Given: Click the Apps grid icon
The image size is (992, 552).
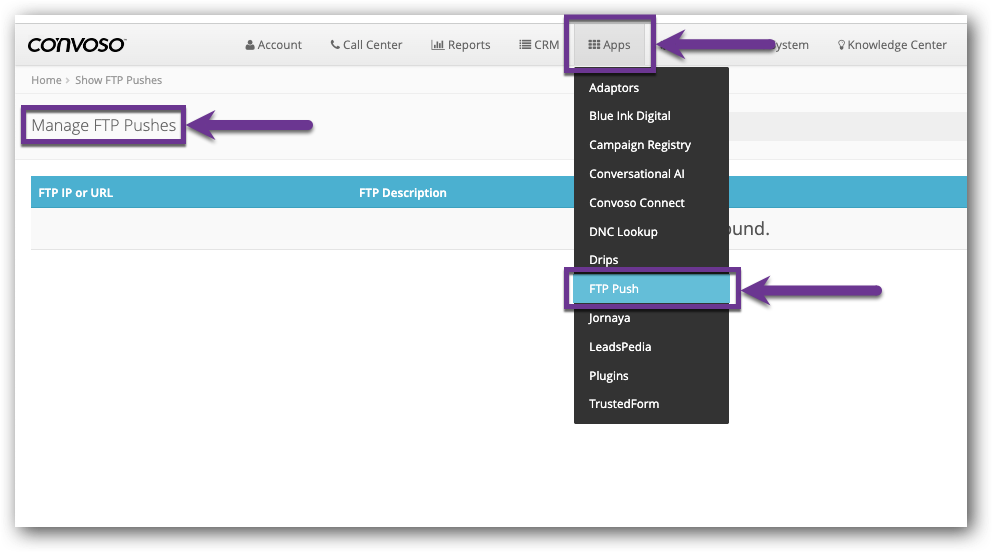Looking at the screenshot, I should (x=594, y=44).
